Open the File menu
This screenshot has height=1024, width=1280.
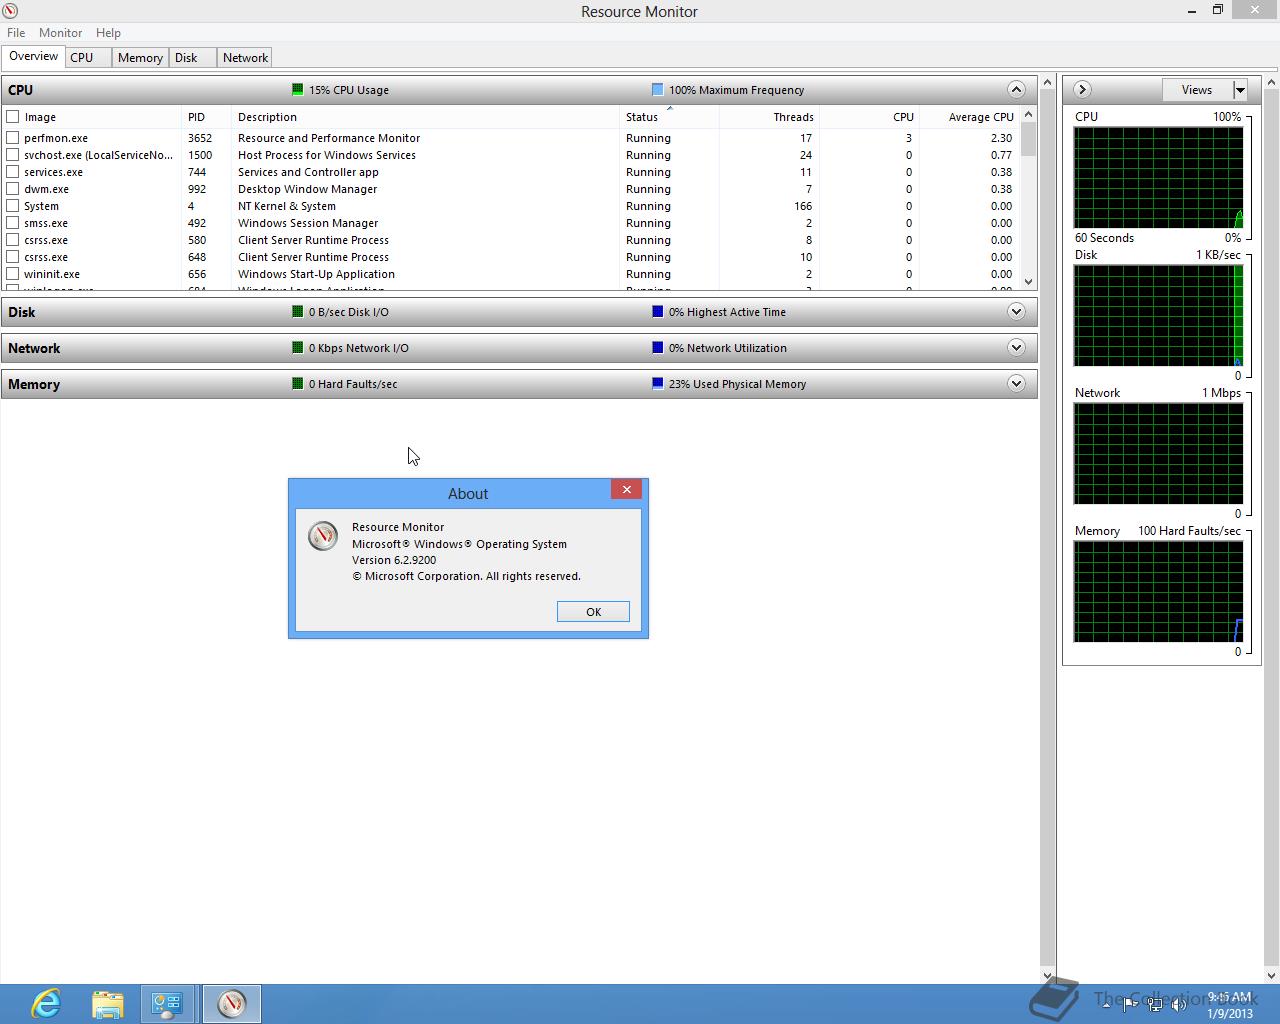[16, 32]
